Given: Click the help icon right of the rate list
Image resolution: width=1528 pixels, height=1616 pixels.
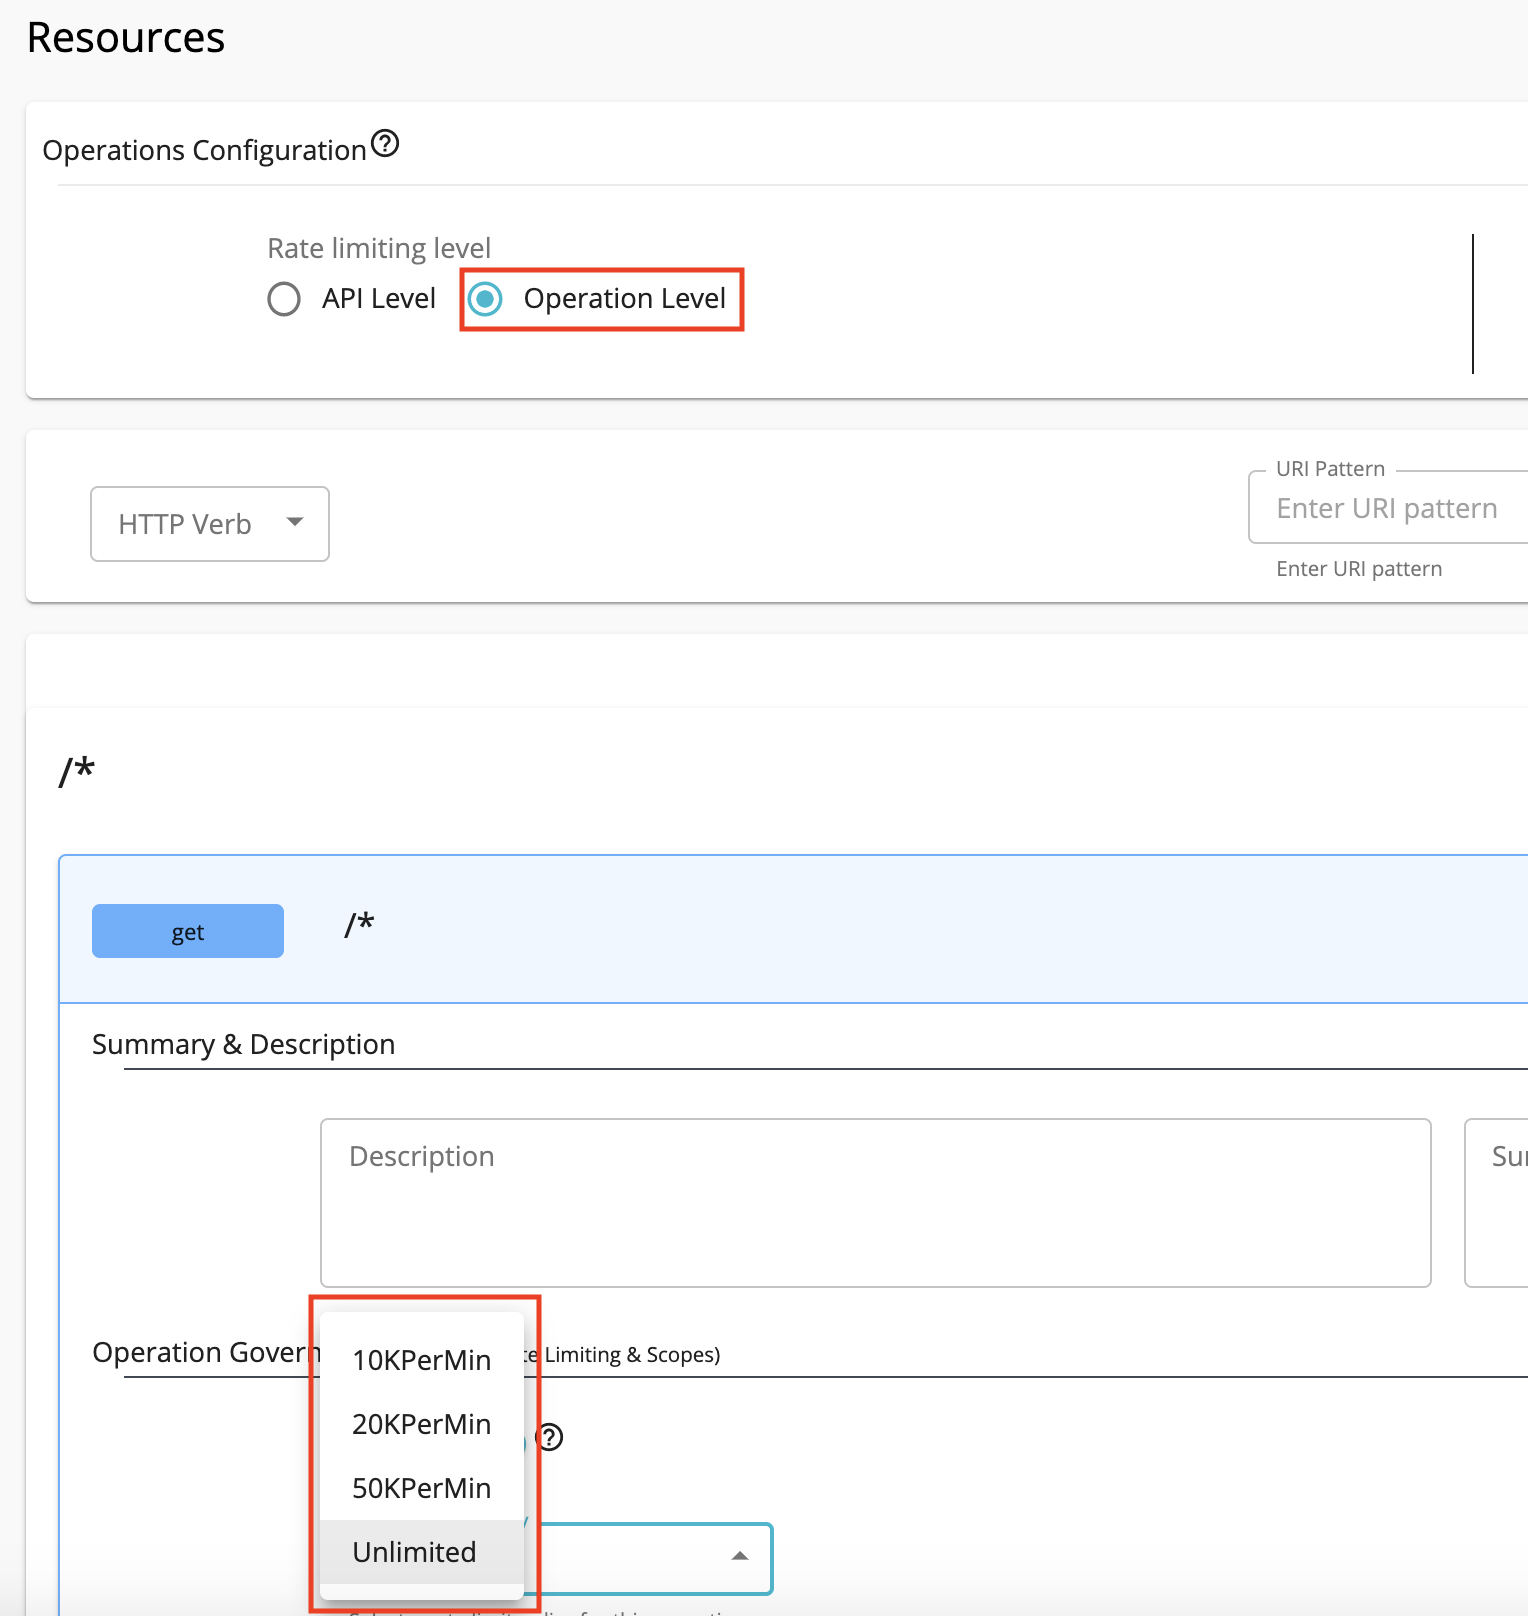Looking at the screenshot, I should pyautogui.click(x=549, y=1437).
